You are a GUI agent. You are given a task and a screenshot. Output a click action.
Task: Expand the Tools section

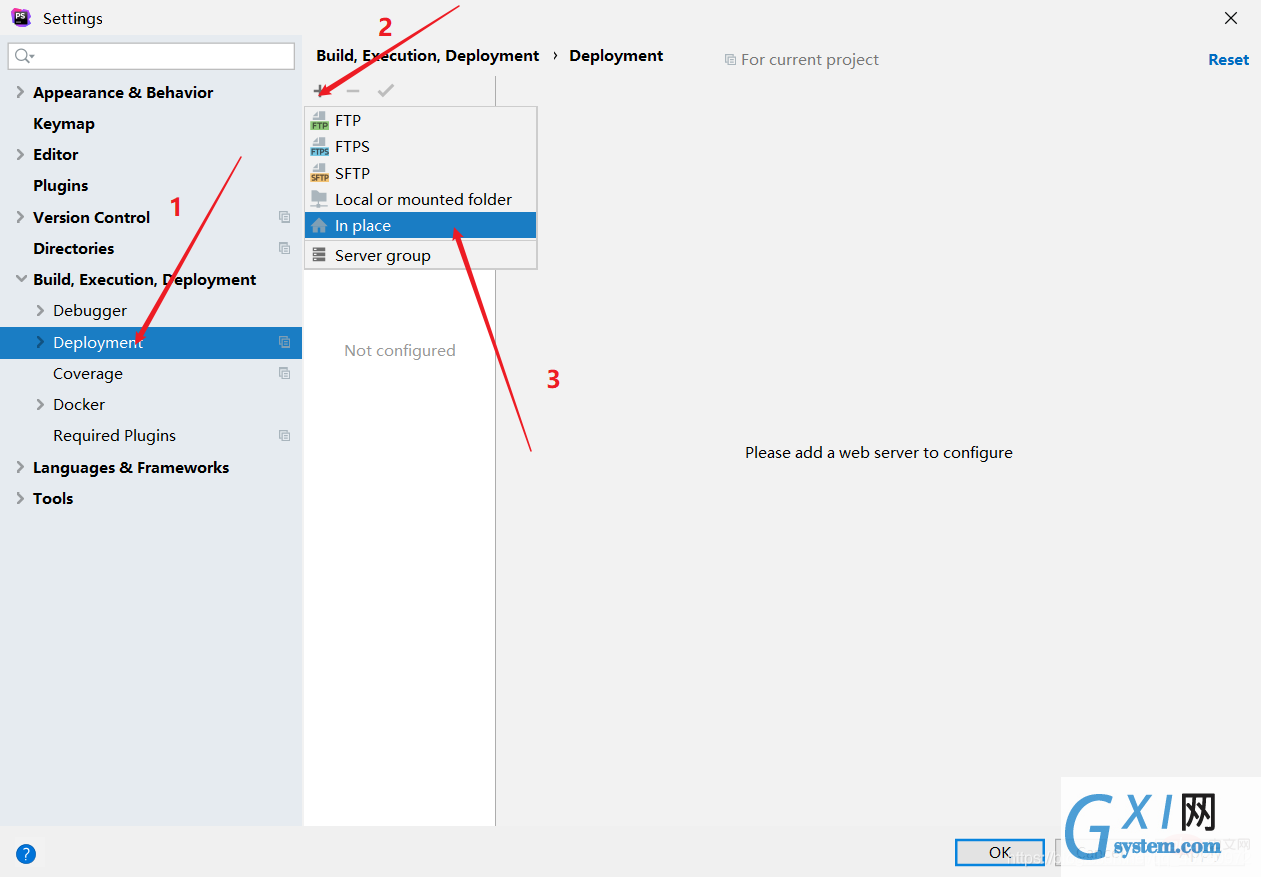[x=20, y=498]
